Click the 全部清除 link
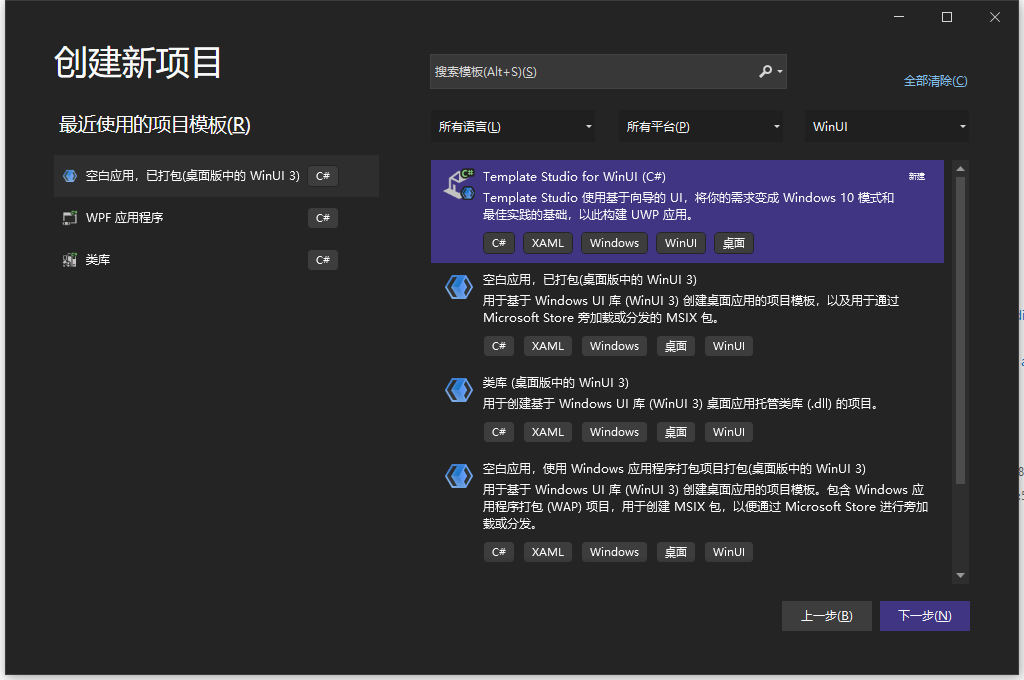 935,81
